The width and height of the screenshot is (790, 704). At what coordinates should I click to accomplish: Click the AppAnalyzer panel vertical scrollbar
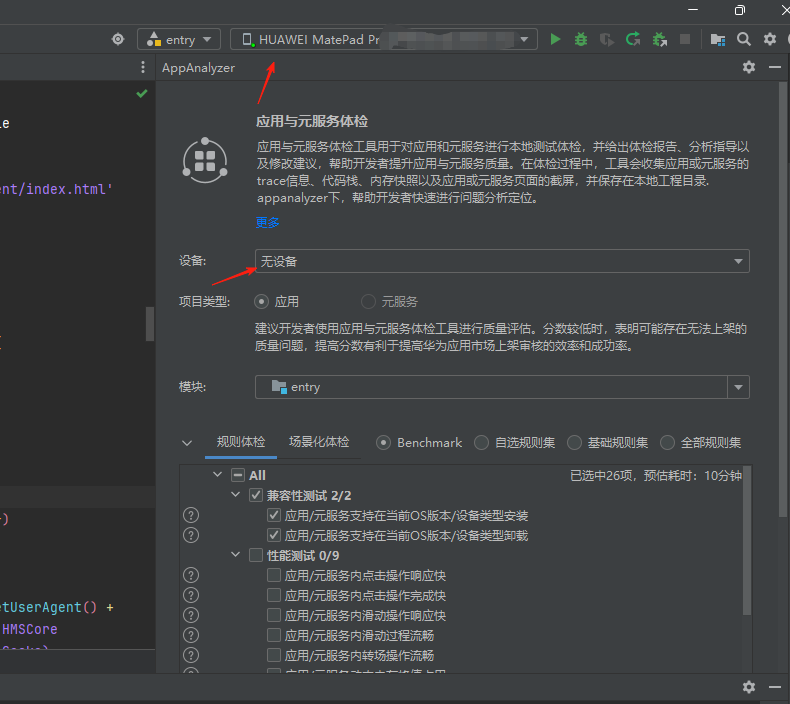pos(782,299)
